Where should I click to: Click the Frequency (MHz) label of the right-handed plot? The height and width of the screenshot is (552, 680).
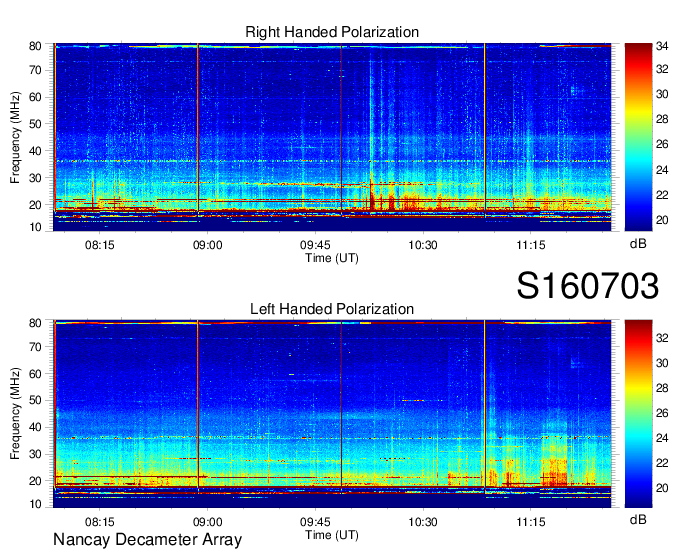[15, 137]
